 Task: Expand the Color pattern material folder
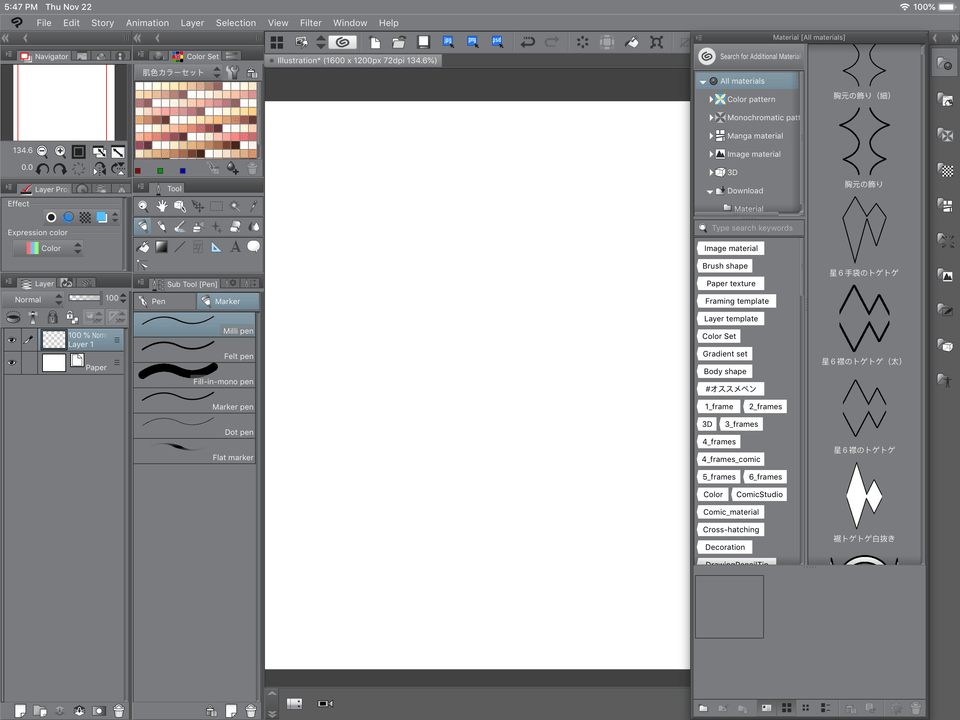[x=711, y=99]
